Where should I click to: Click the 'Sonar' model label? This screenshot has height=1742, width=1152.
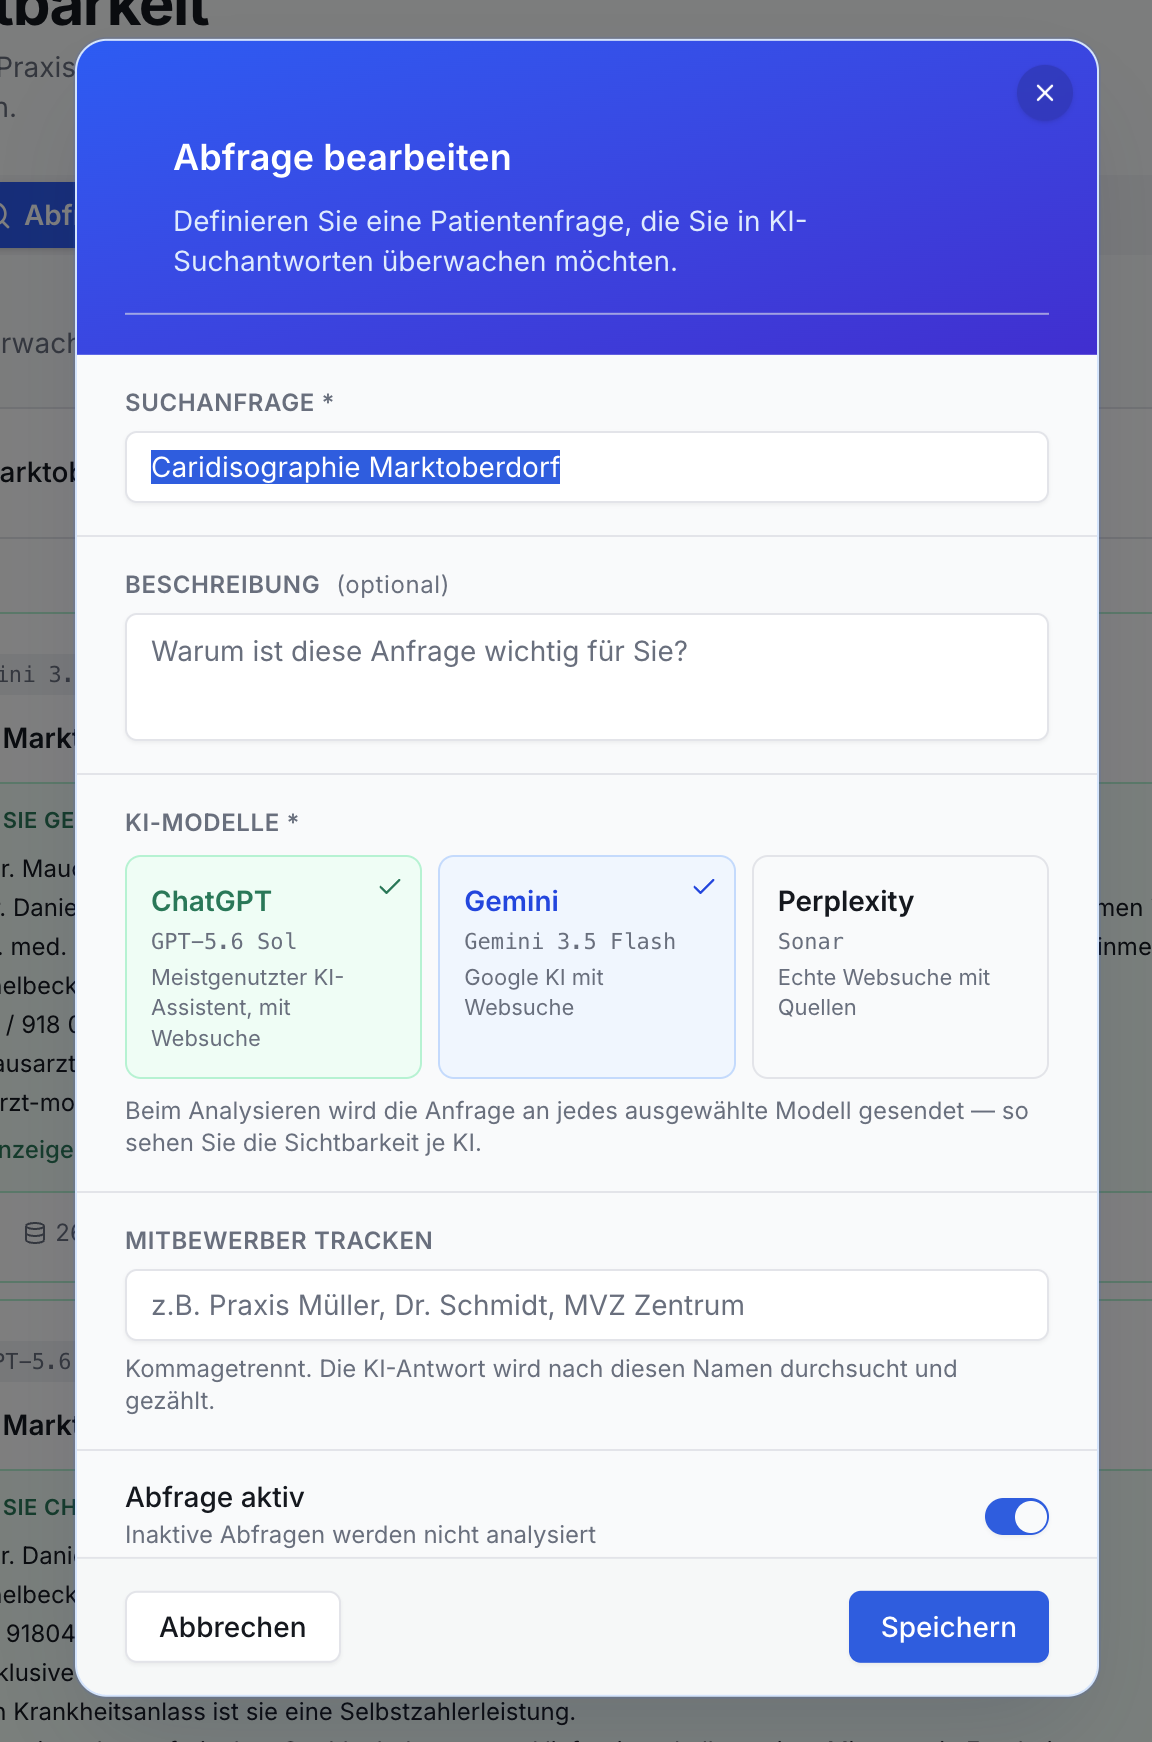tap(811, 941)
